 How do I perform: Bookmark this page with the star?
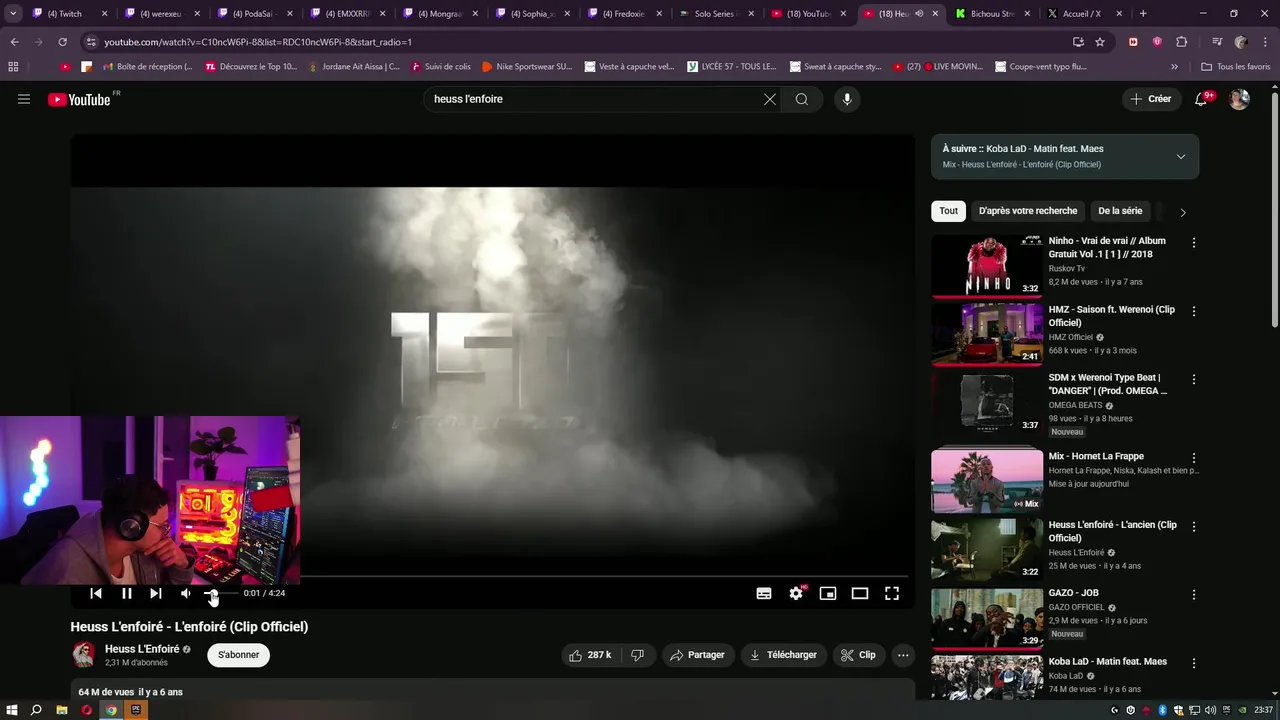pyautogui.click(x=1100, y=42)
